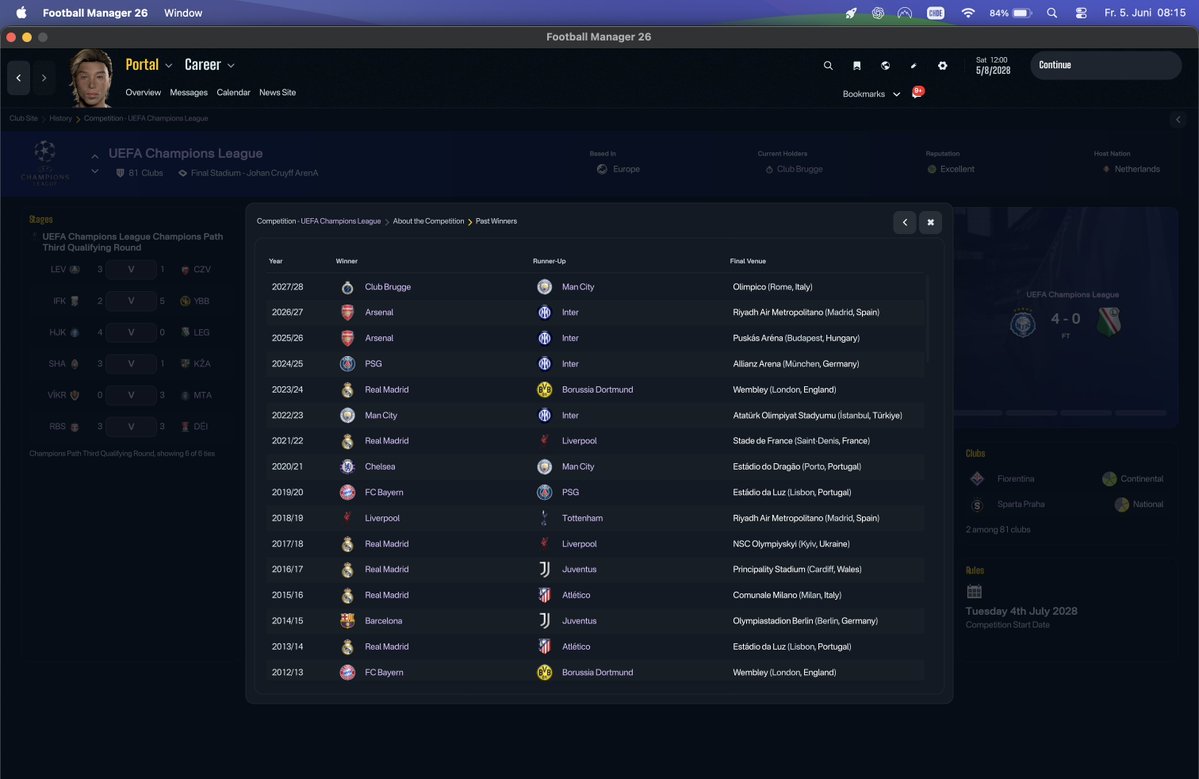
Task: Open the Portal dropdown menu
Action: 149,65
